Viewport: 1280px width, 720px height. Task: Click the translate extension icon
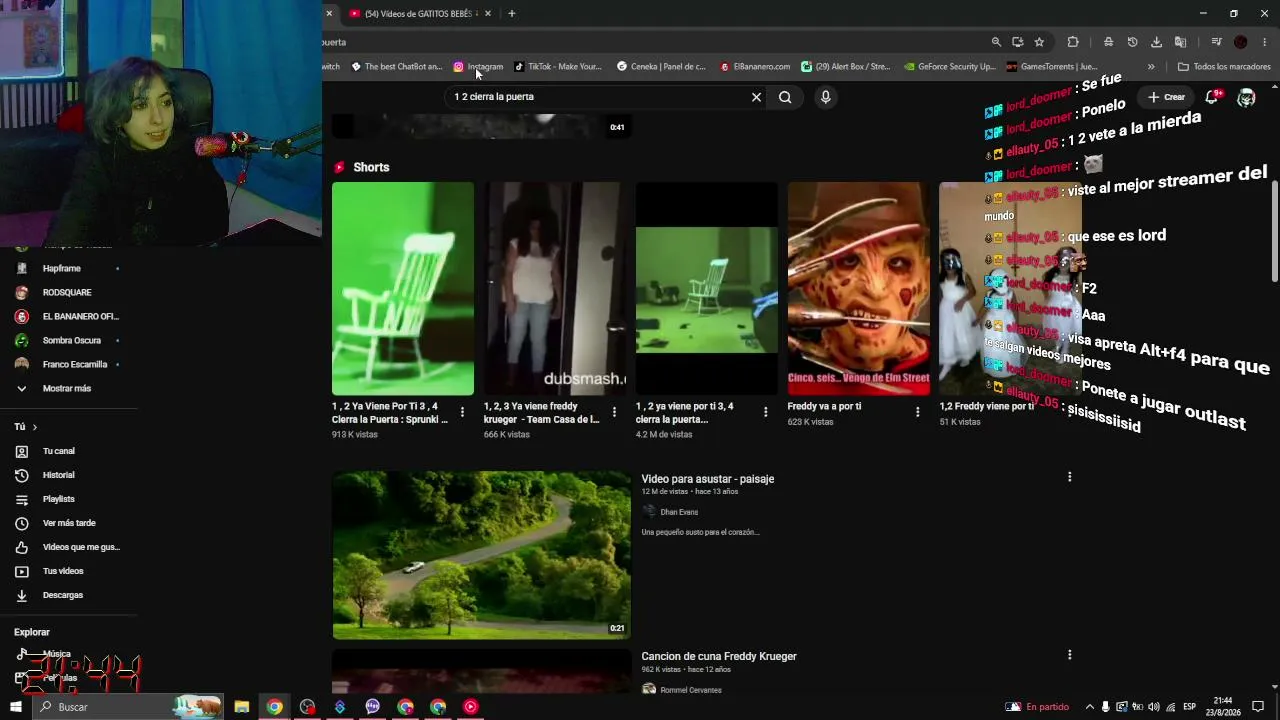(x=1180, y=42)
